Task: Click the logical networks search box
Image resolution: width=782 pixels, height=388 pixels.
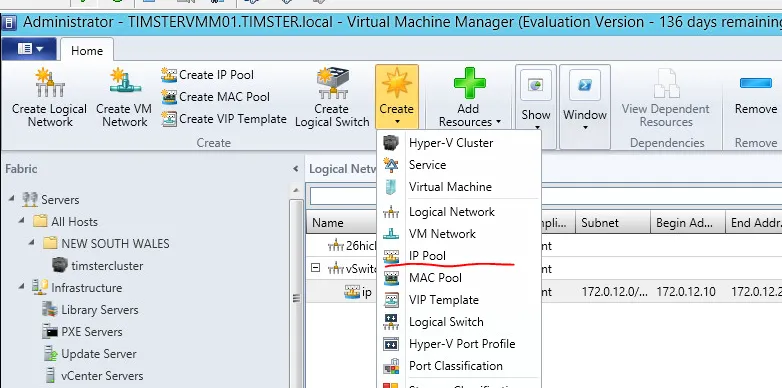Action: [546, 196]
